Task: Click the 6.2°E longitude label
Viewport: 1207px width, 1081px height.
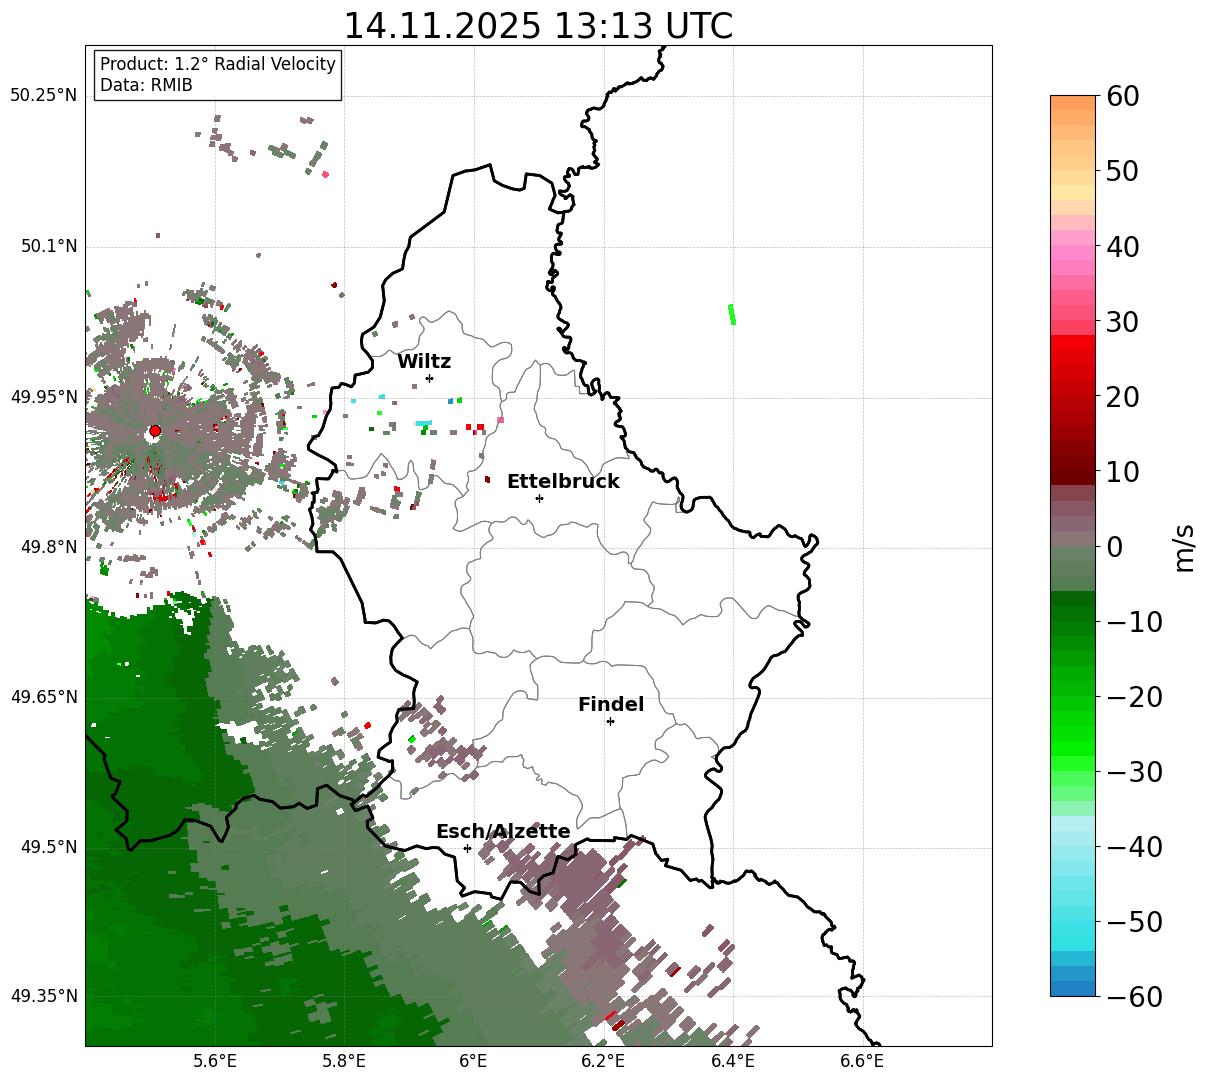Action: point(603,1061)
